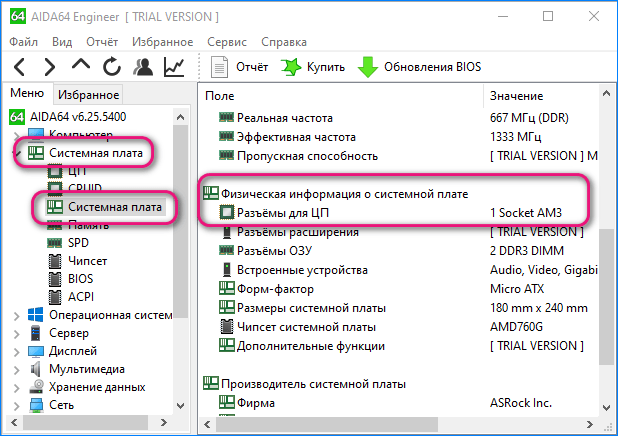The width and height of the screenshot is (618, 436).
Task: Expand the Сервер node
Action: 17,334
